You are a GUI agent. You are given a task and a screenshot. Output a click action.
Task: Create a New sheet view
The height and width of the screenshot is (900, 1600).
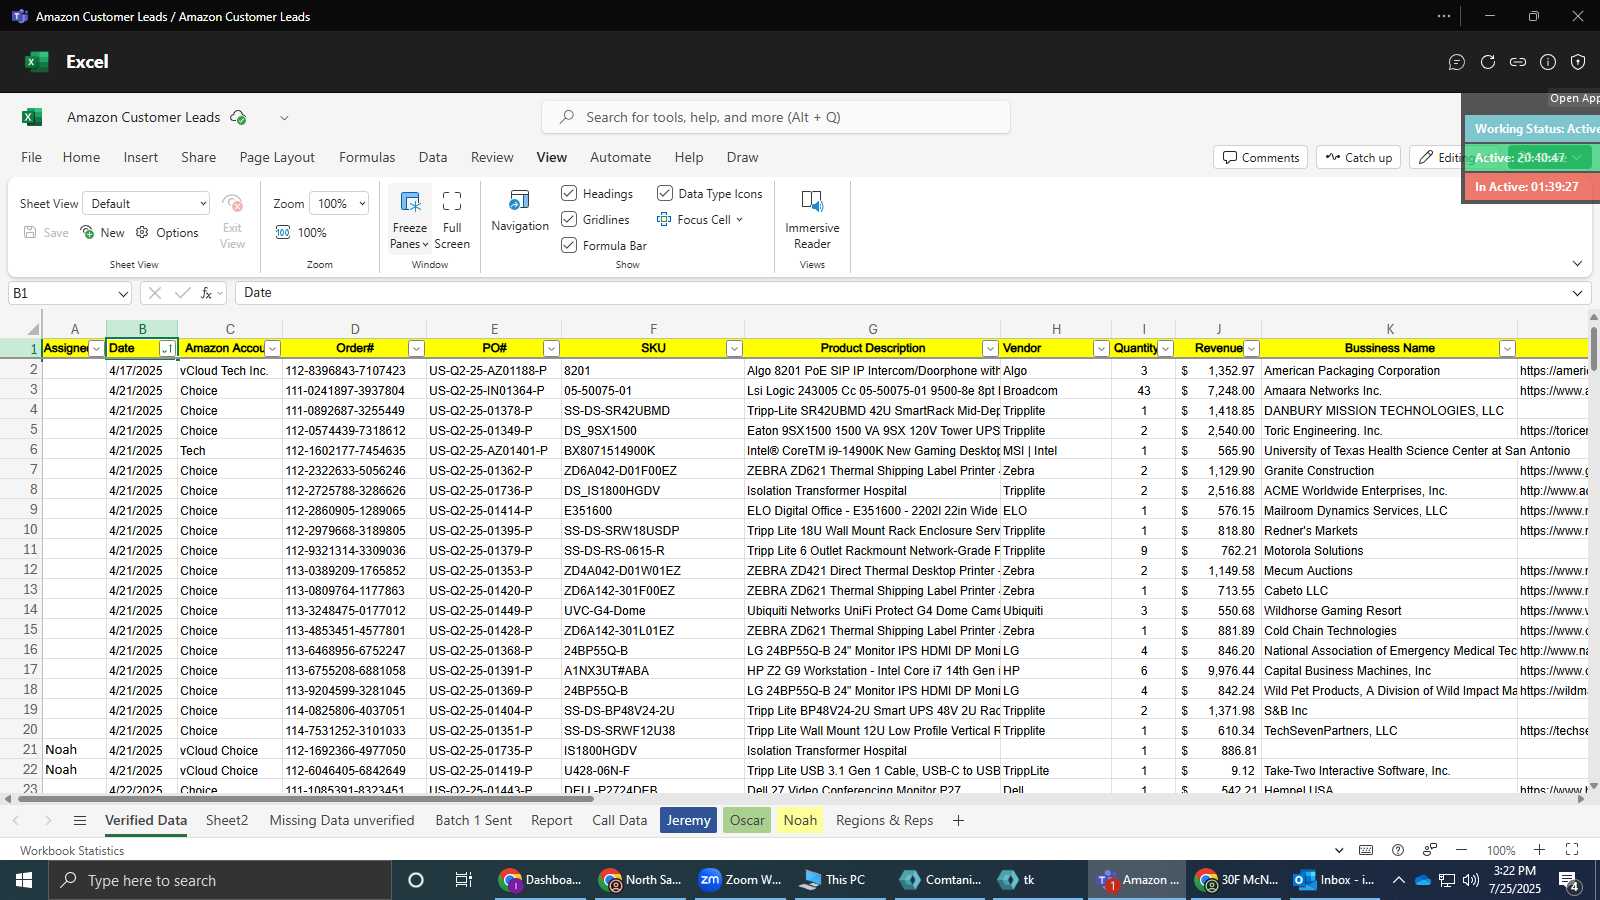[x=102, y=232]
